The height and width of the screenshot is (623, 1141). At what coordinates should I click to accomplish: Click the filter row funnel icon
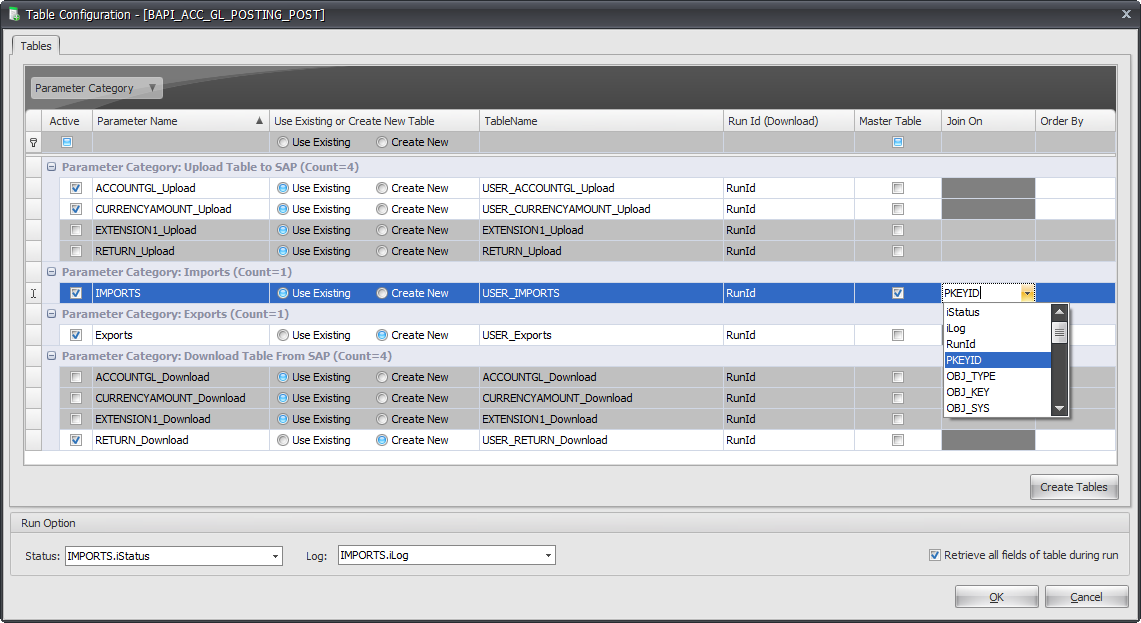(x=33, y=143)
